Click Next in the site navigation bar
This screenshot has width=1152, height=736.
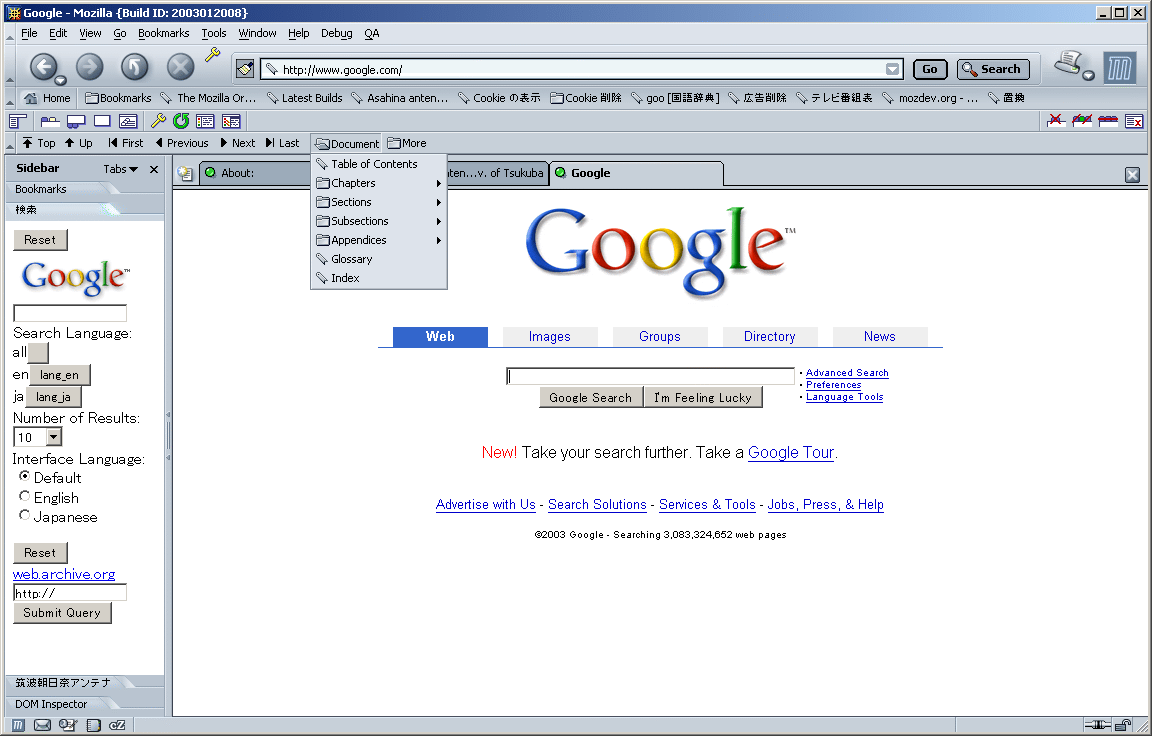[237, 143]
